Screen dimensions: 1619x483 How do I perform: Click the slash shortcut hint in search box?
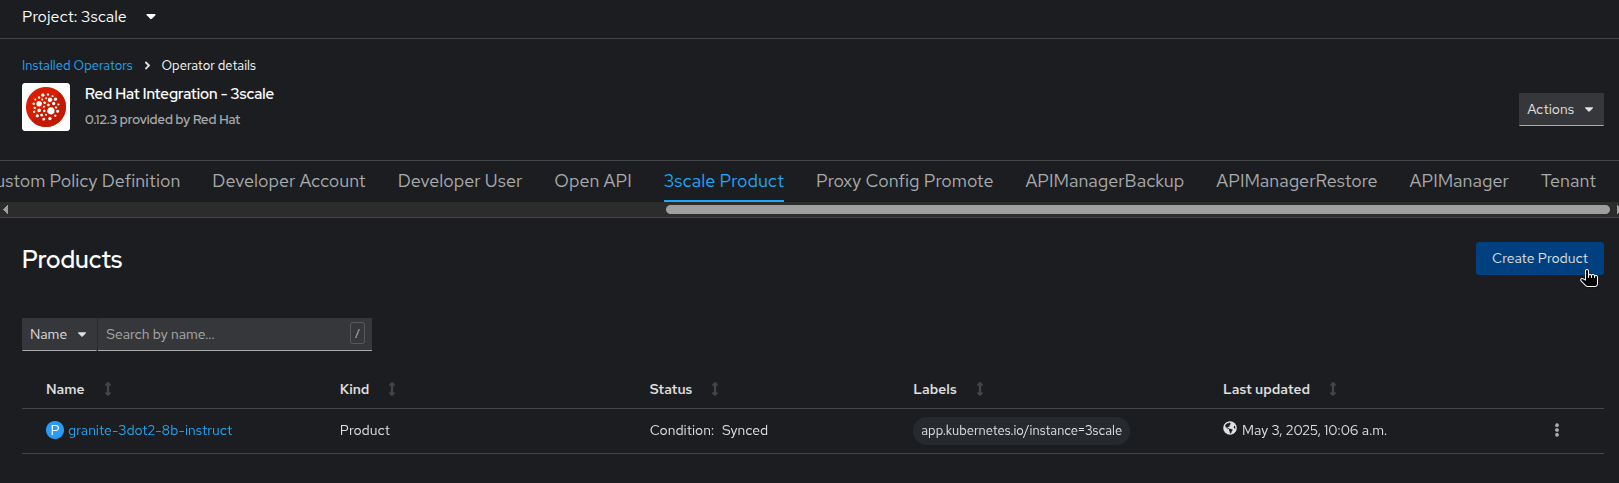click(x=357, y=334)
